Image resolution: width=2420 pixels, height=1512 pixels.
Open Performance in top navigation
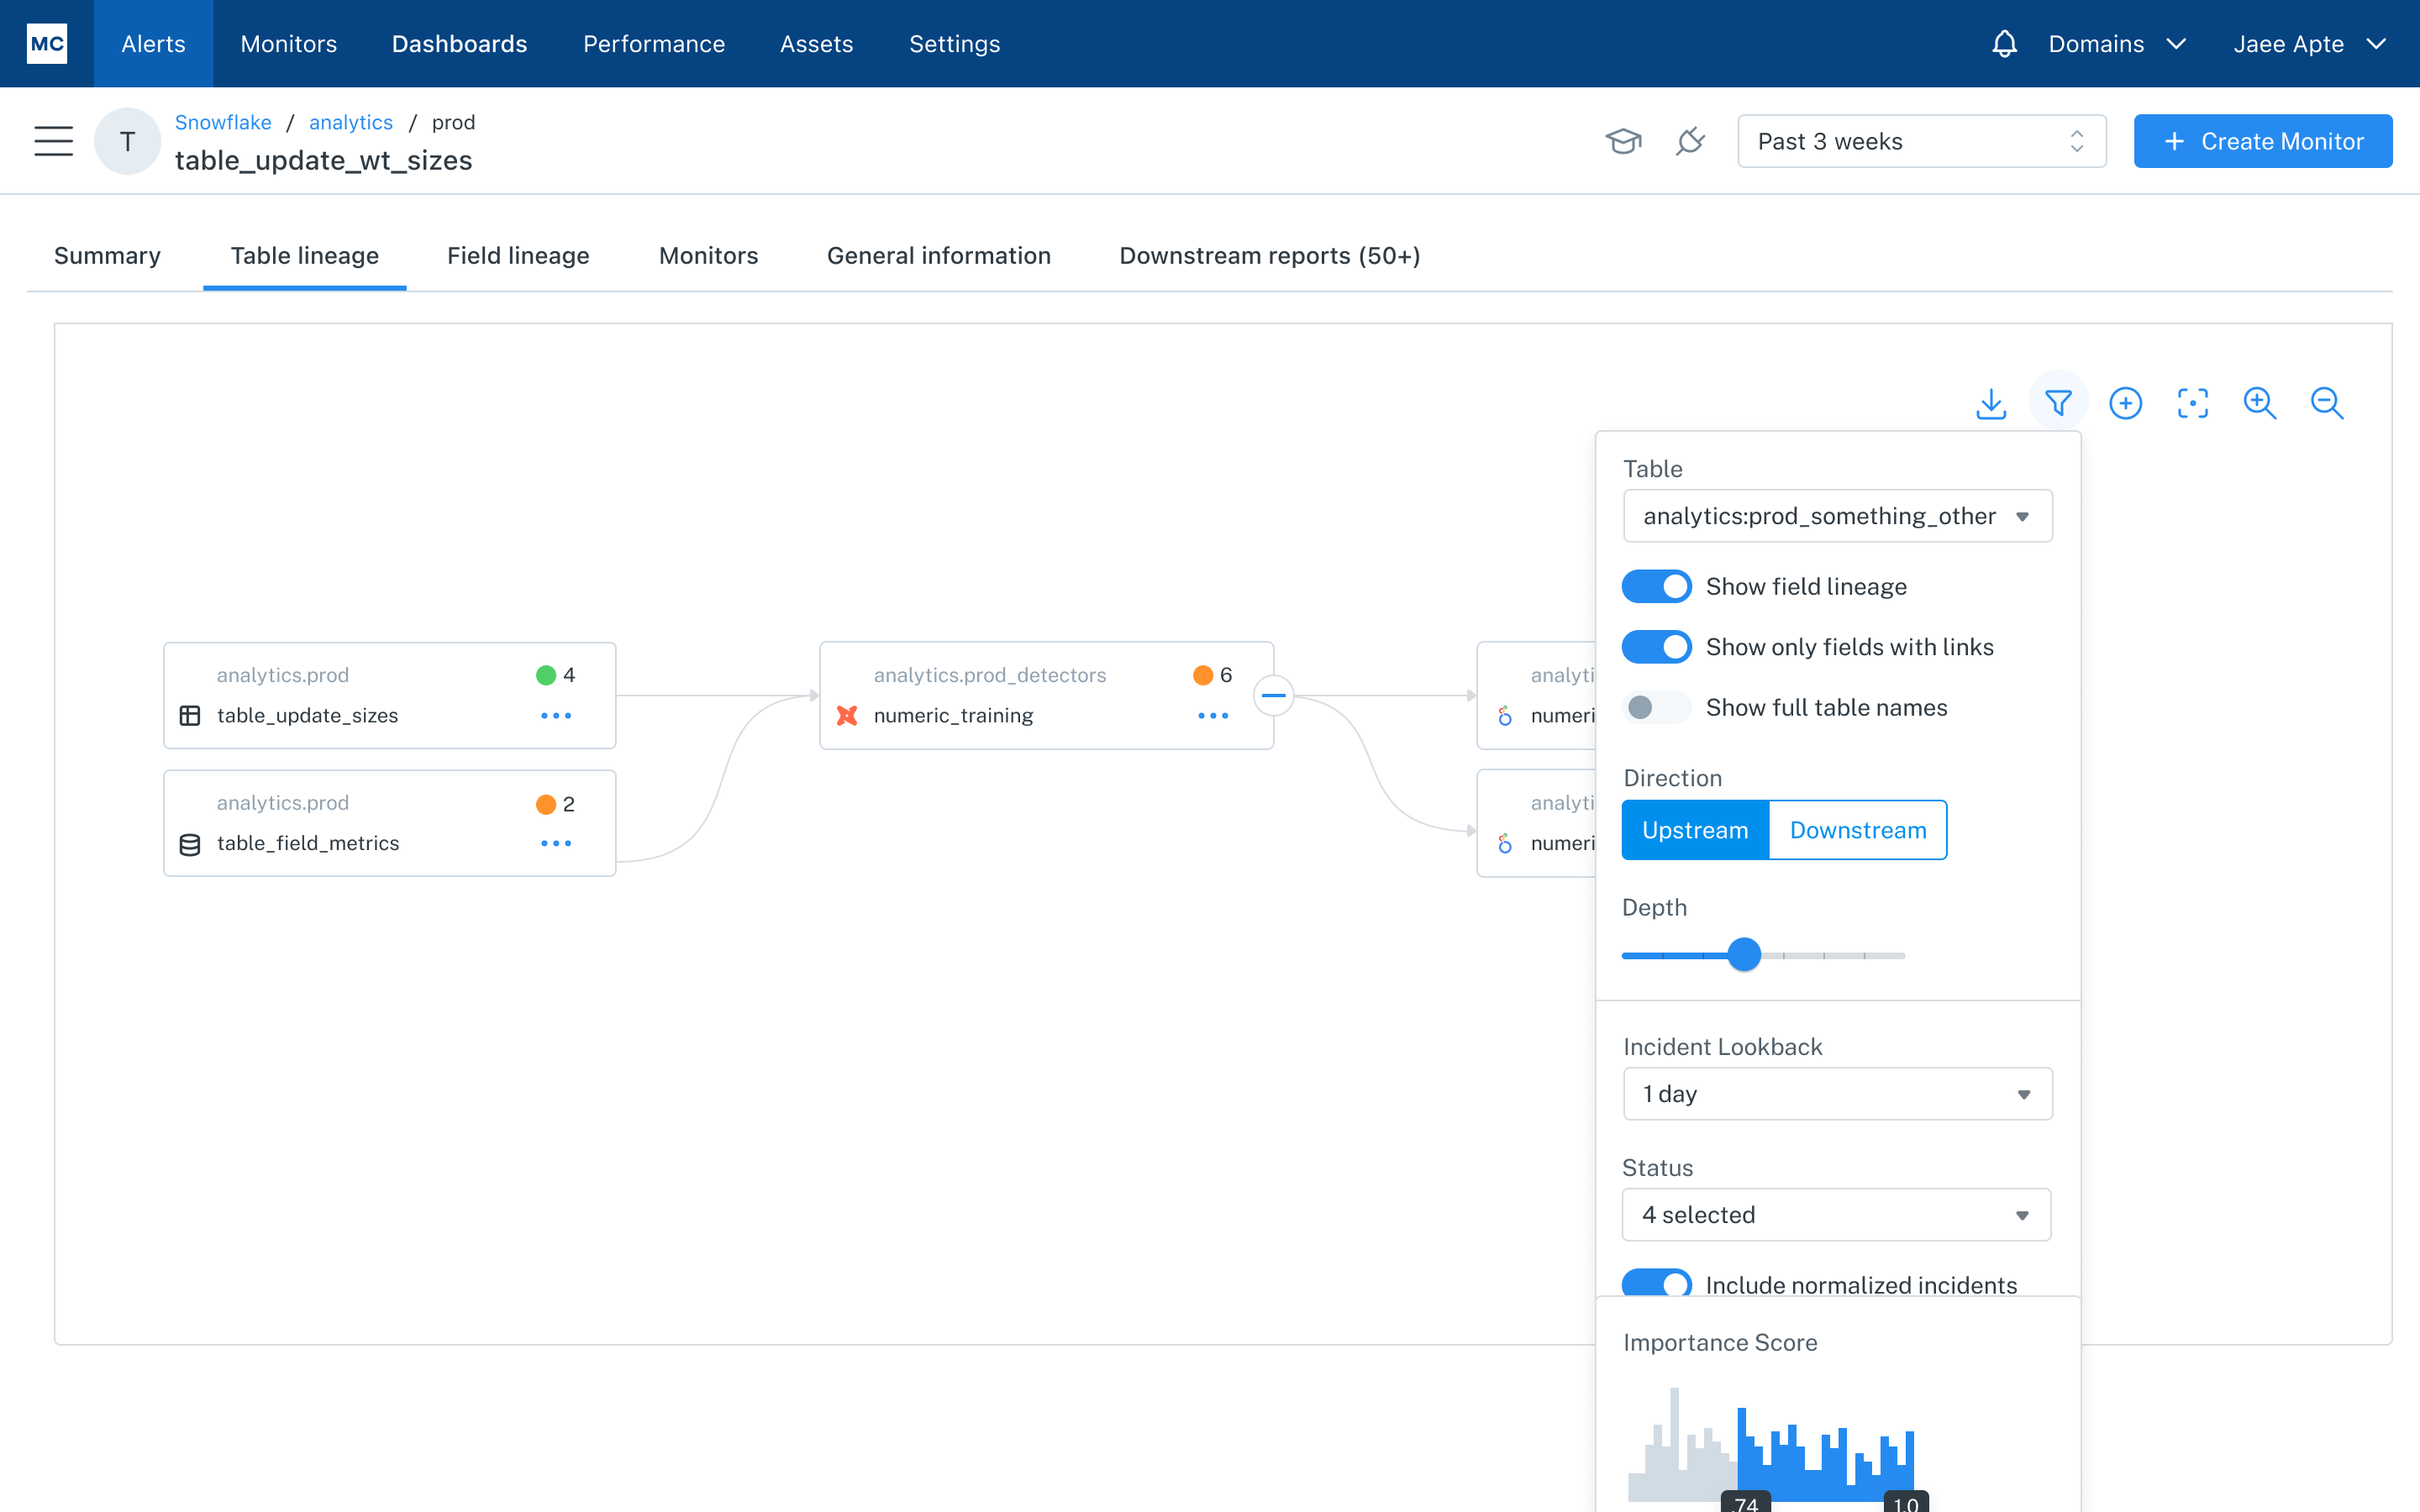[654, 44]
